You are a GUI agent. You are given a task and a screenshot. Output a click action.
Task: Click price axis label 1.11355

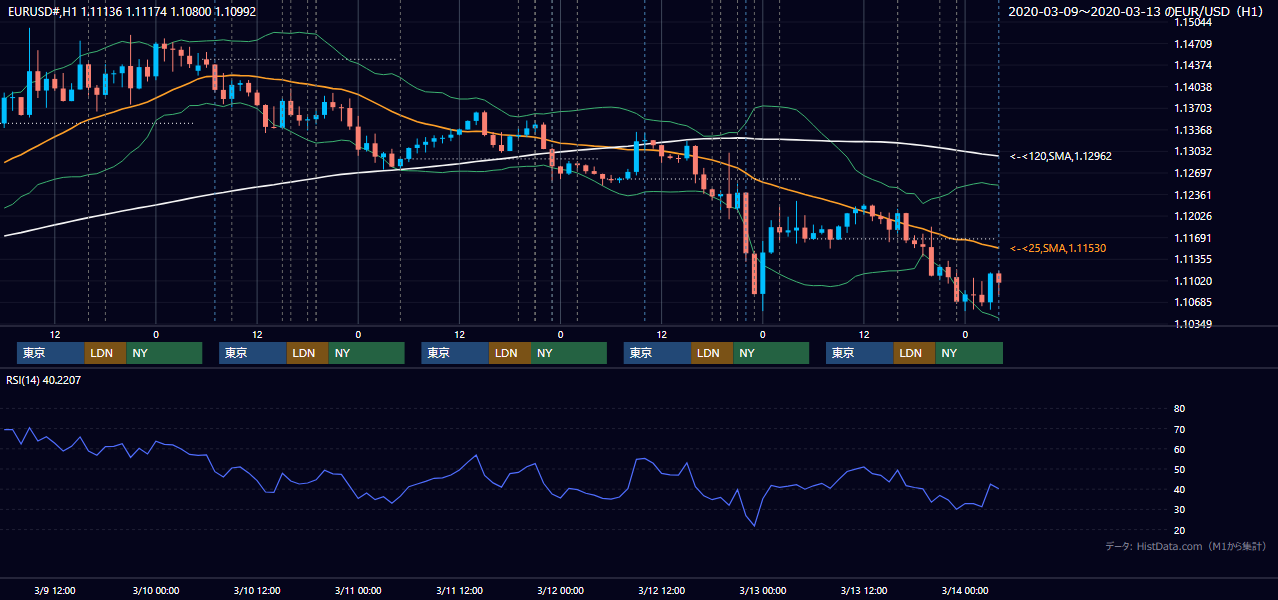coord(1193,259)
